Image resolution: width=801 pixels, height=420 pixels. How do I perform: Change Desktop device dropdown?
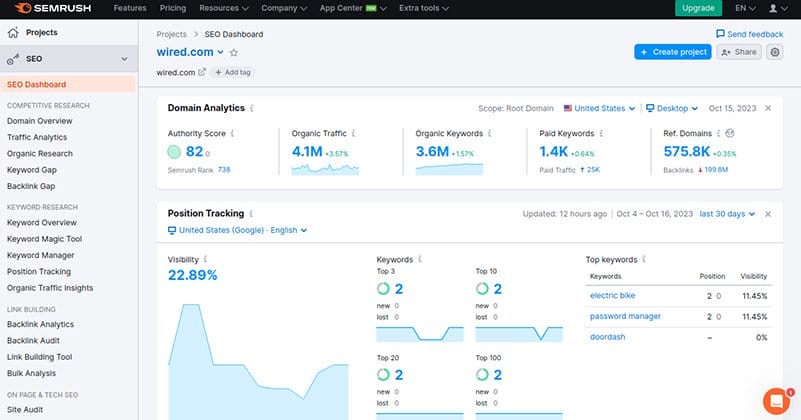tap(672, 108)
